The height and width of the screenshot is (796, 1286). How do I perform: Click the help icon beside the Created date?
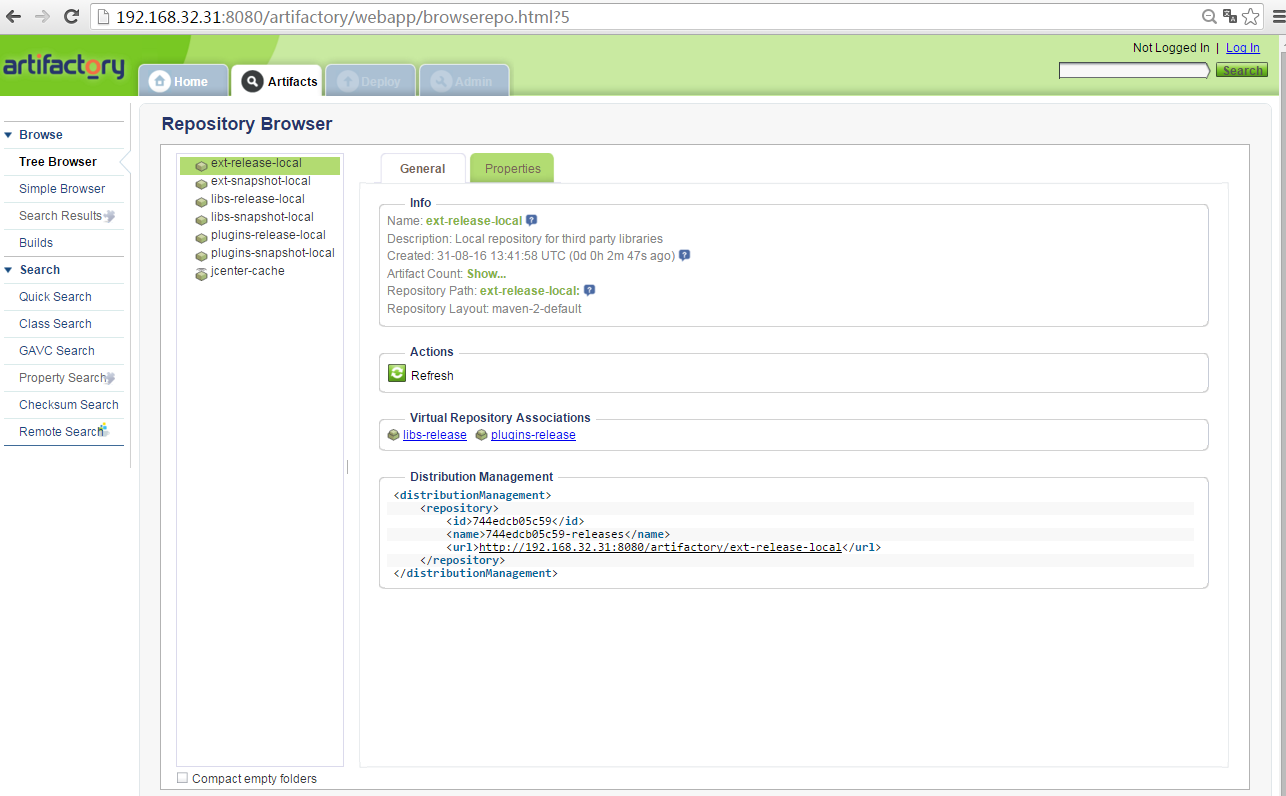[684, 255]
